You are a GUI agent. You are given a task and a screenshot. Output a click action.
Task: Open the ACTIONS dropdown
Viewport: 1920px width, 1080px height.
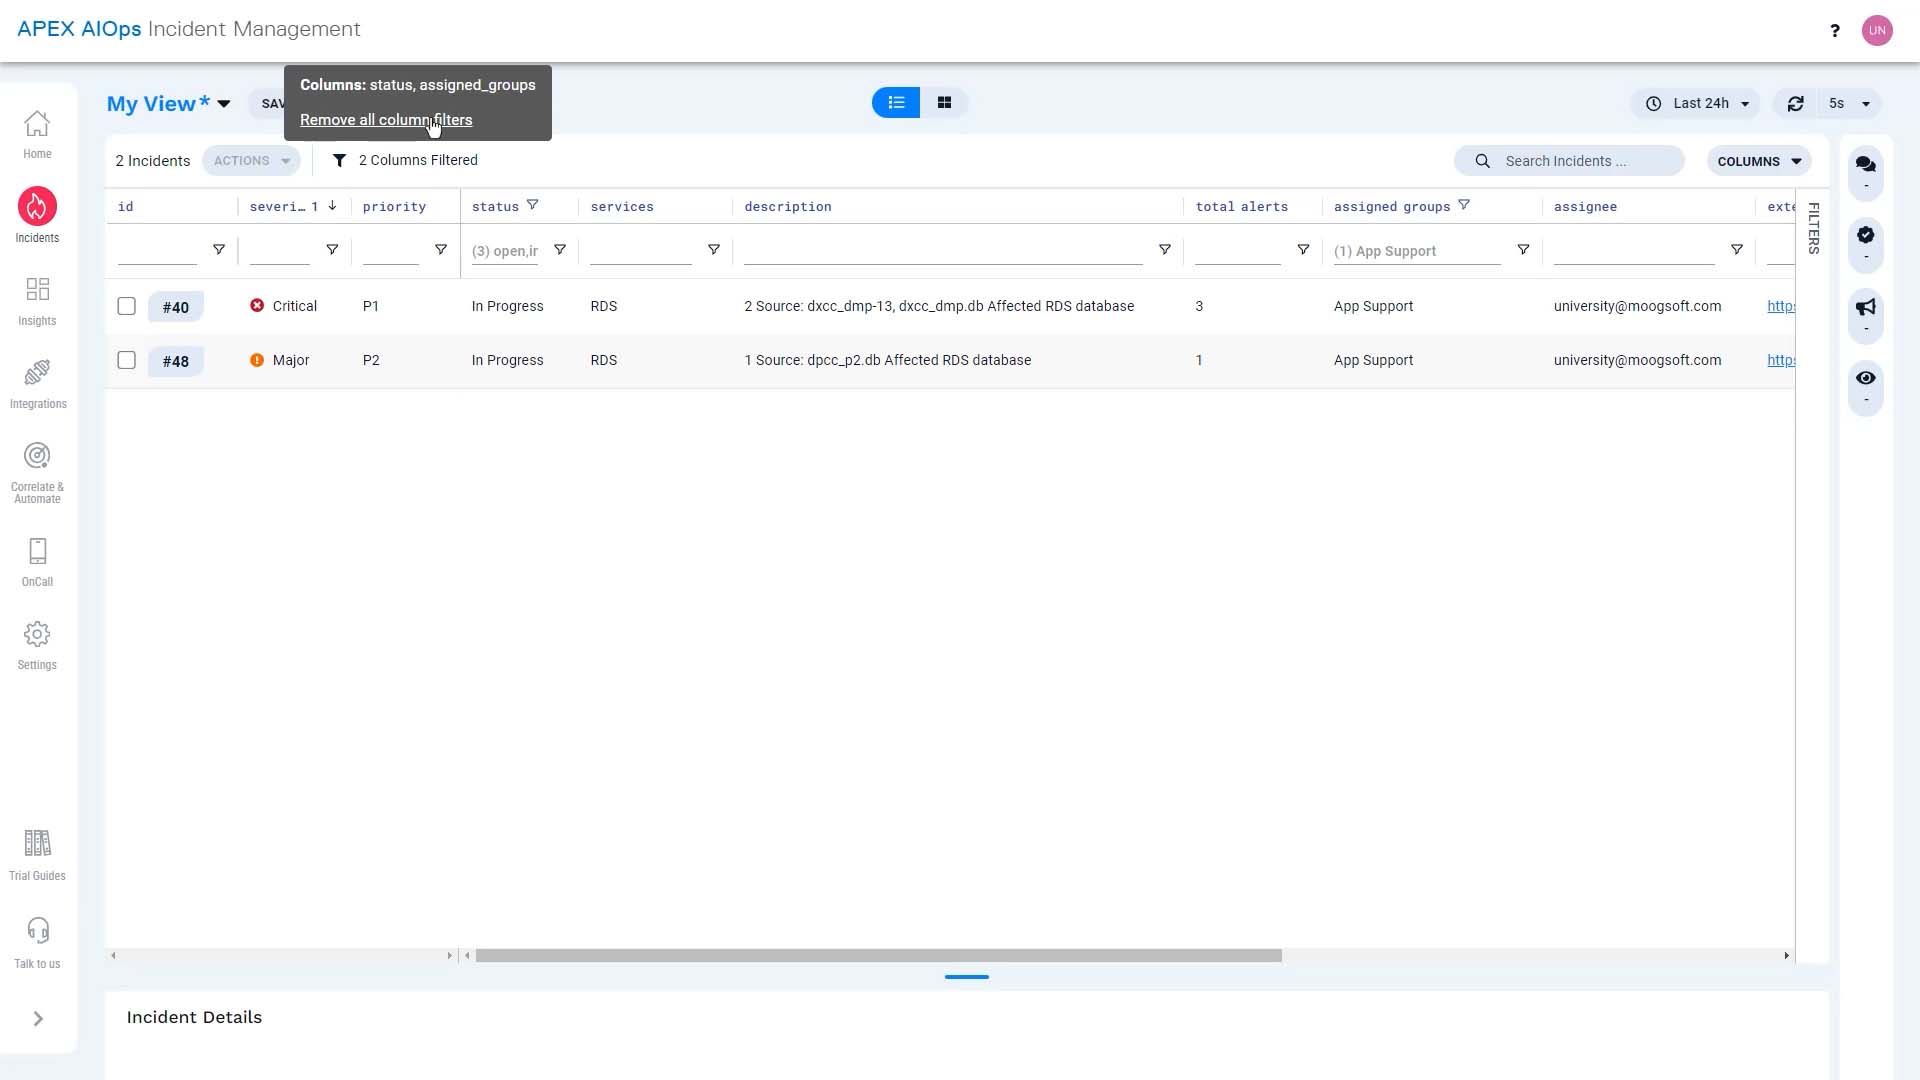tap(251, 160)
